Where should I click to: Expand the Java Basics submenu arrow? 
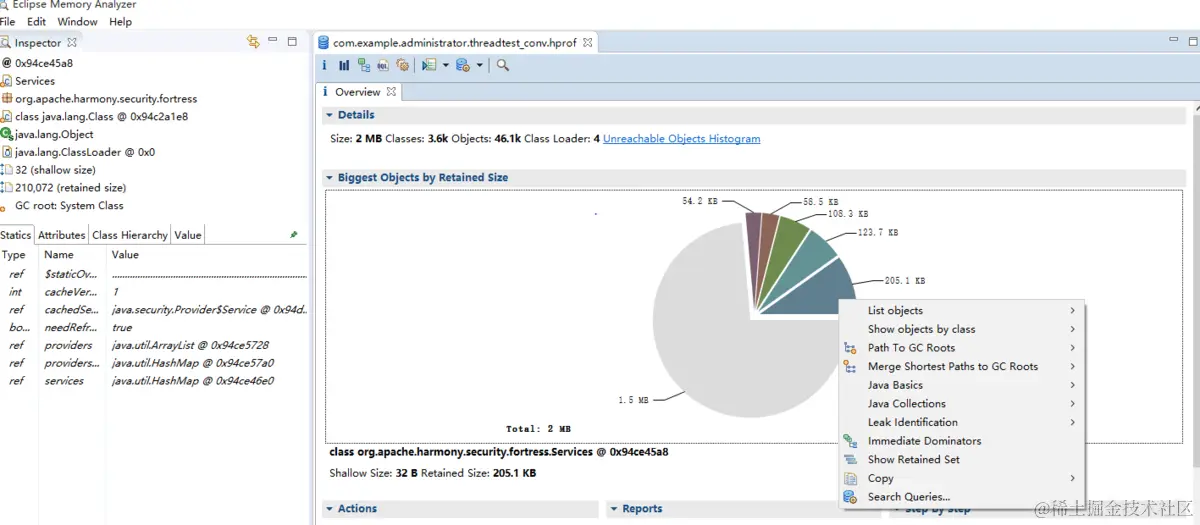pyautogui.click(x=1073, y=385)
